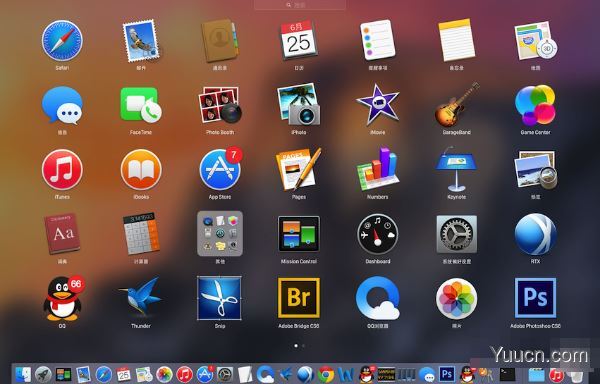The height and width of the screenshot is (384, 600).
Task: Launch Adobe Bridge CS6
Action: 298,298
